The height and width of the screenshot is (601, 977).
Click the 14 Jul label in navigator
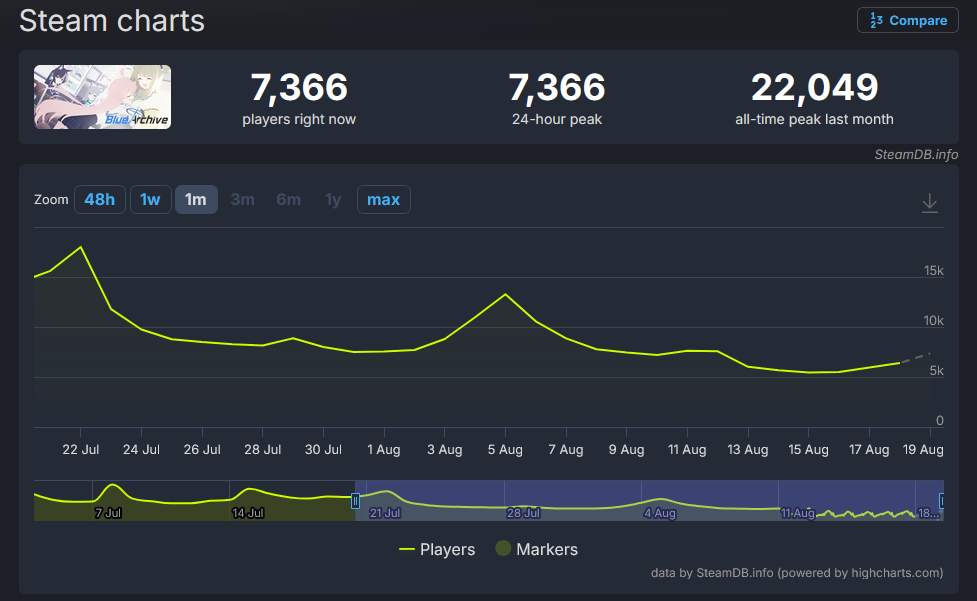tap(247, 513)
